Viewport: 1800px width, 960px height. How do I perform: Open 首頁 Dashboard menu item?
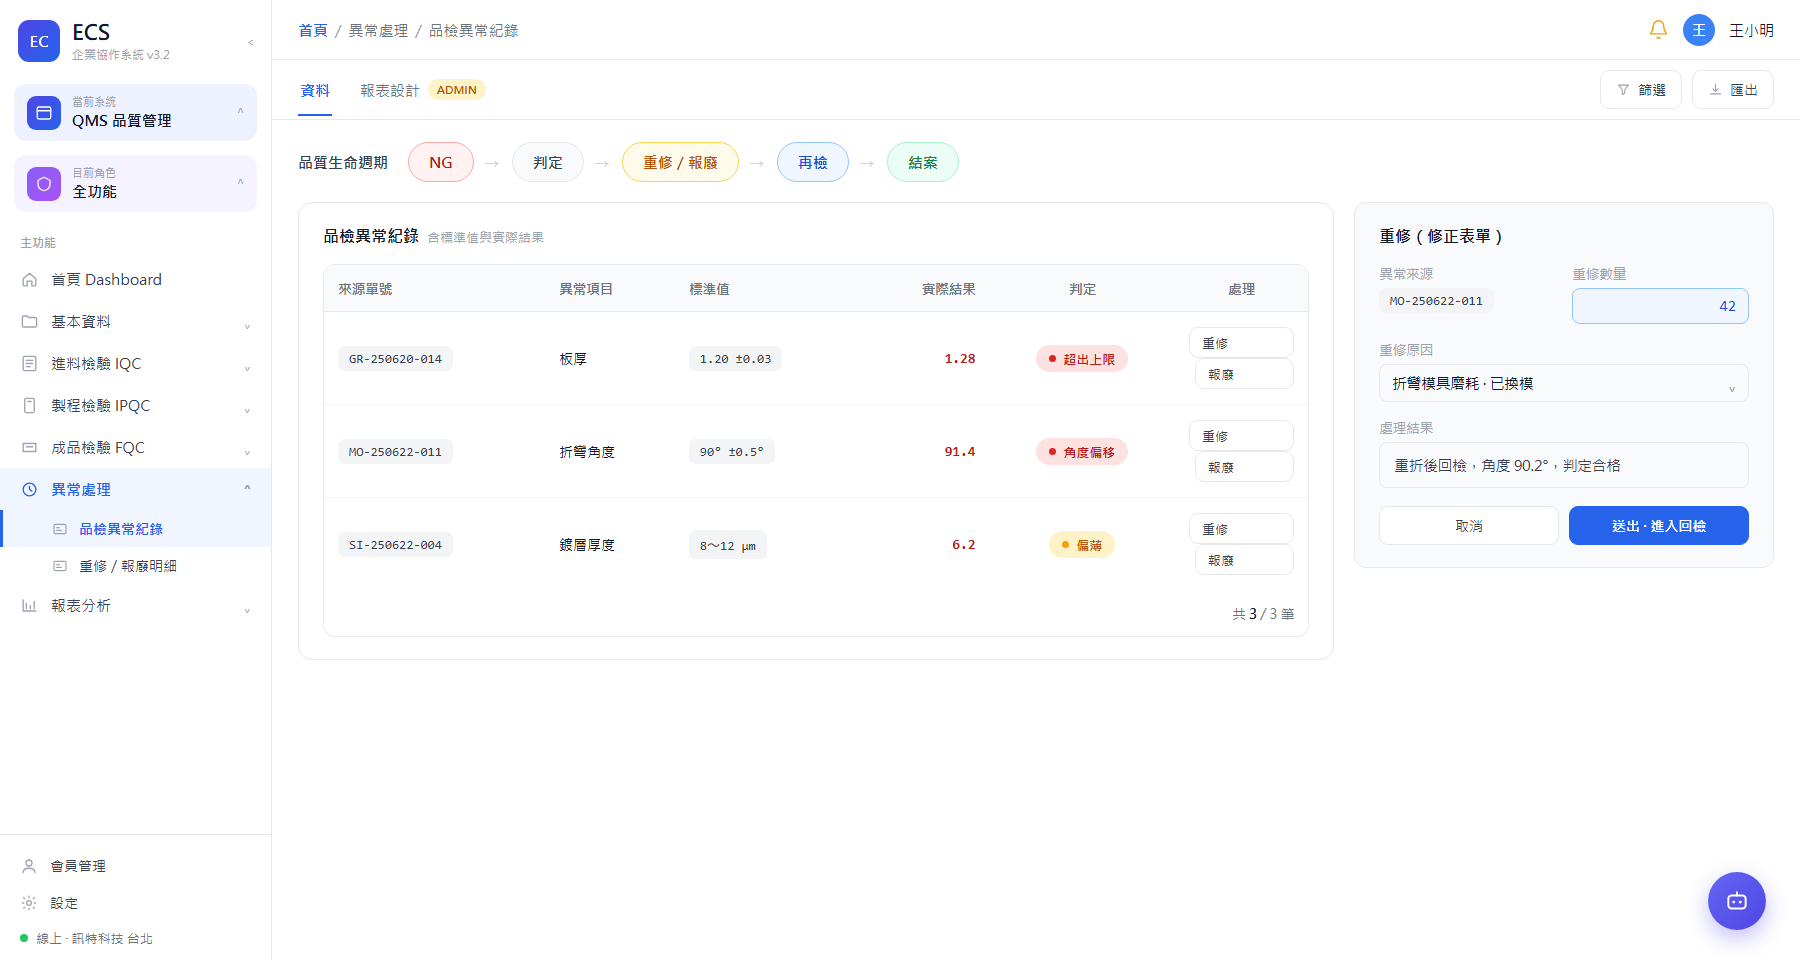click(135, 280)
